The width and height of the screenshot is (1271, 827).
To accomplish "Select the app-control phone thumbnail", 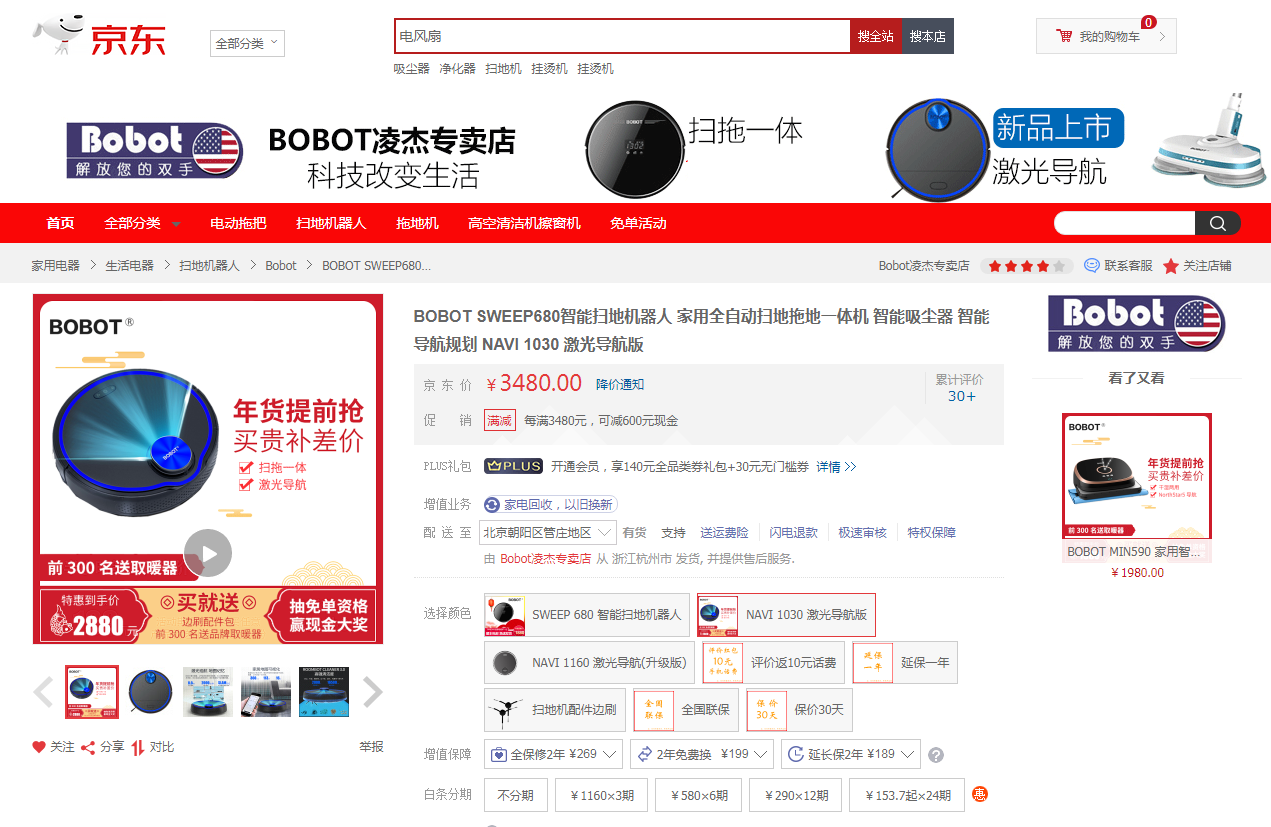I will click(266, 692).
